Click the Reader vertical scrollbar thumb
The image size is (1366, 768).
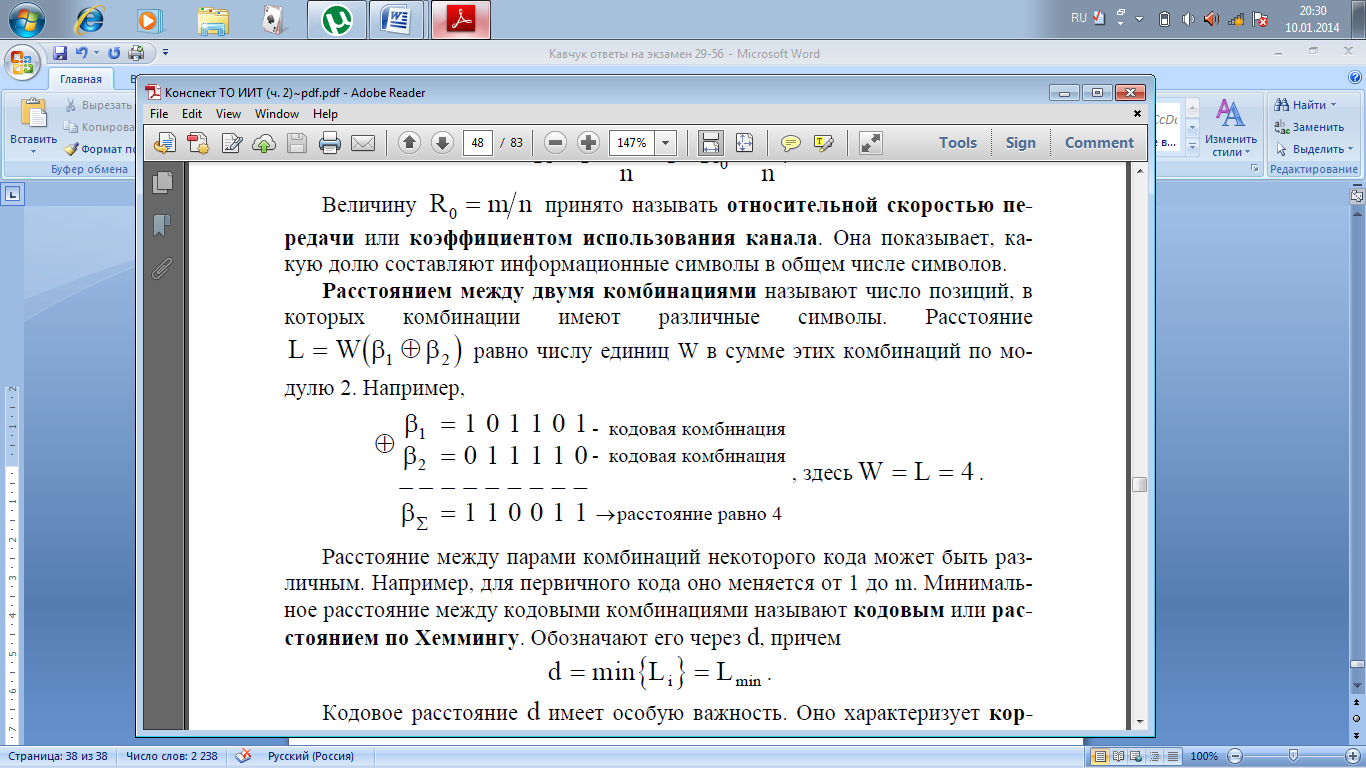1139,485
